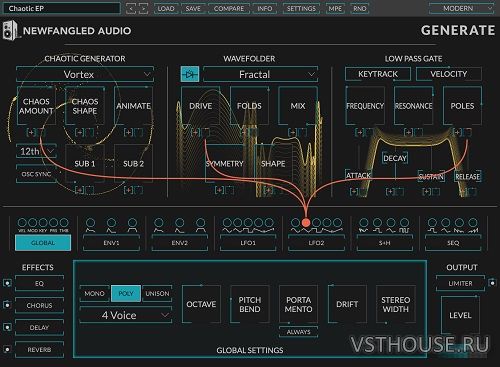
Task: Click the RND randomize button
Action: (x=359, y=8)
